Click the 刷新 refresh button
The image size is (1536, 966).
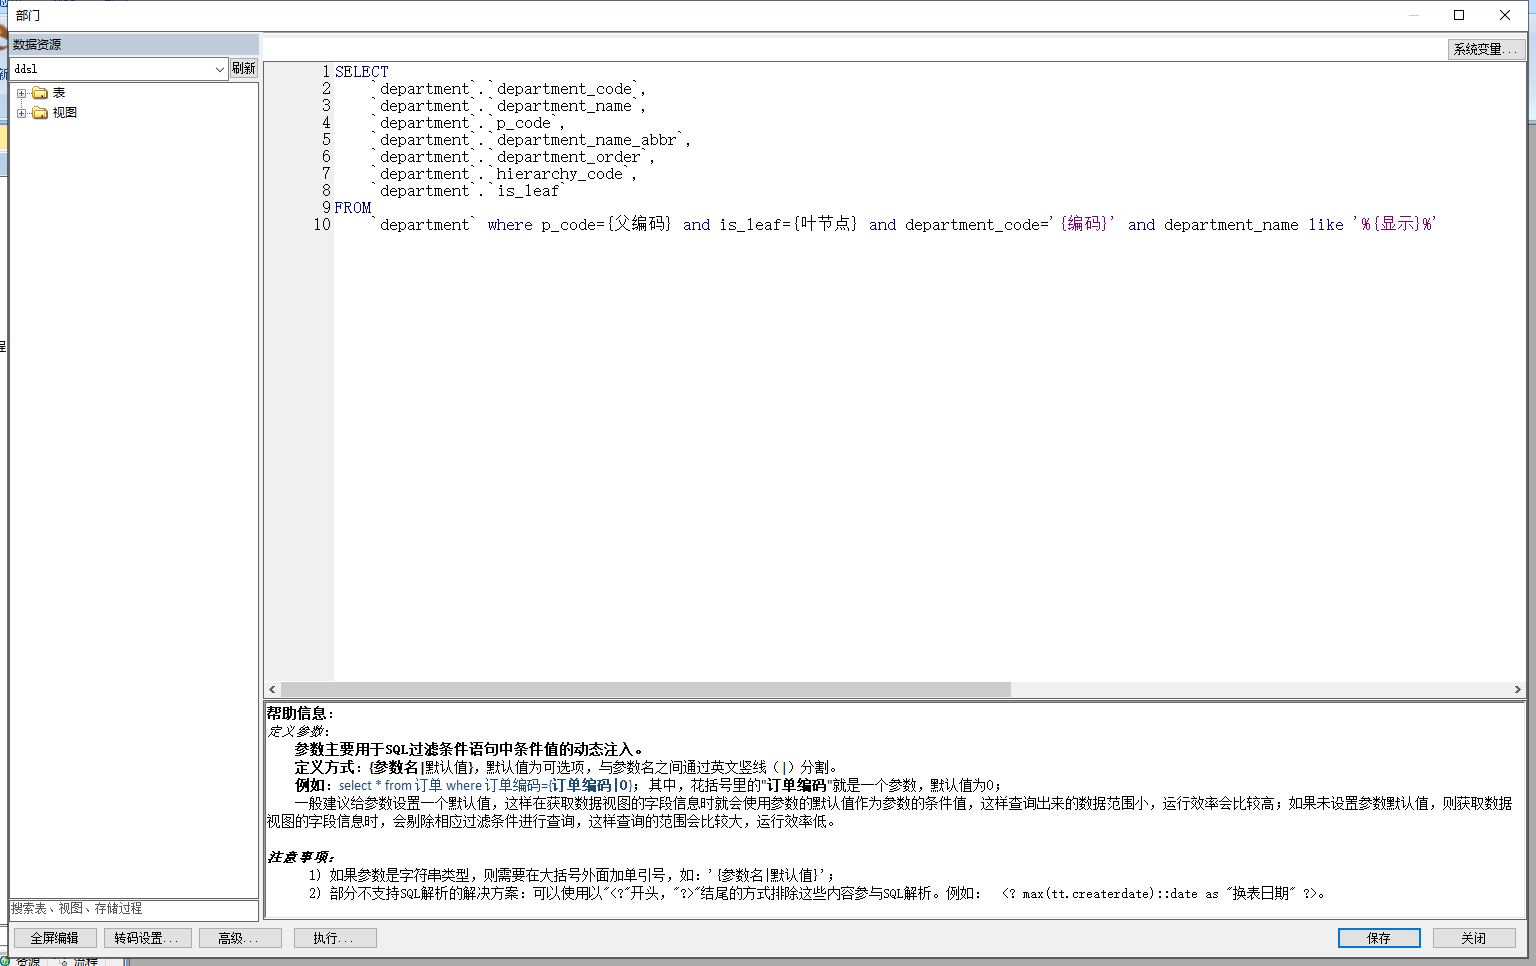244,68
